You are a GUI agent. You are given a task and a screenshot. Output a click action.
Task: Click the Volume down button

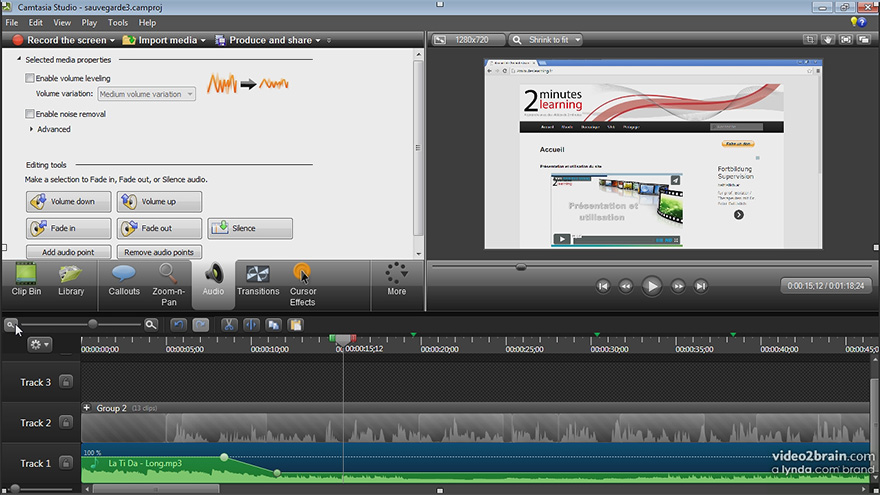(68, 201)
